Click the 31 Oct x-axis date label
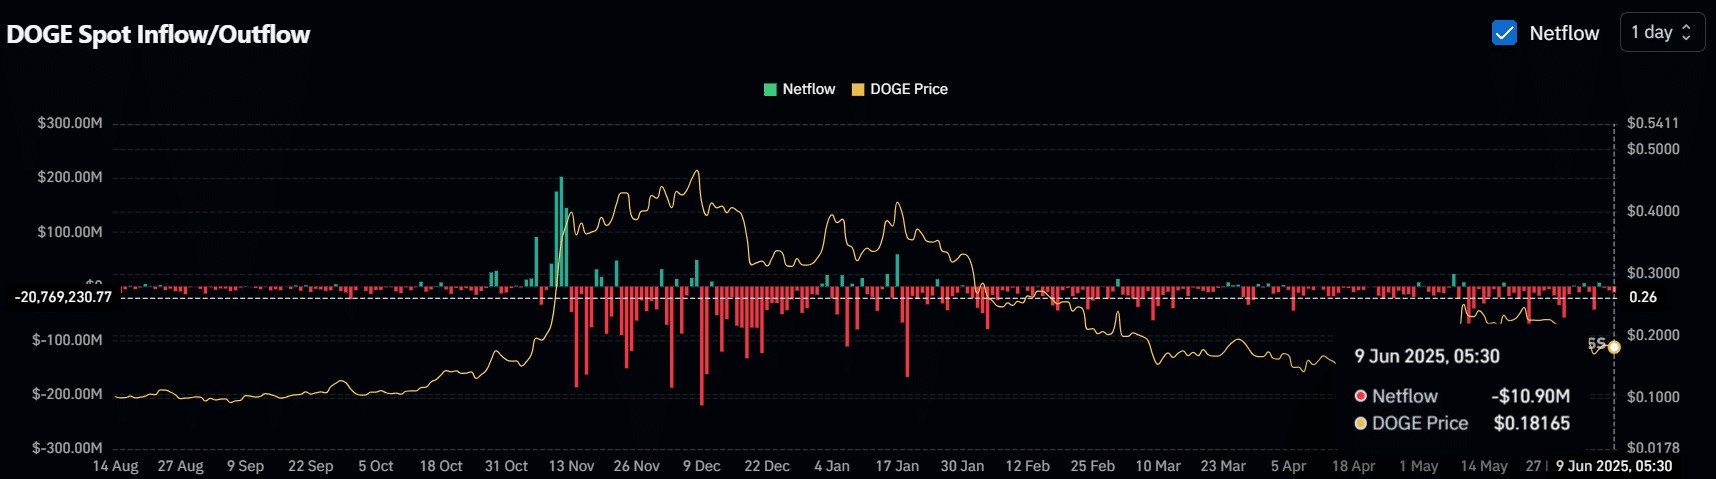This screenshot has width=1716, height=479. click(x=506, y=466)
